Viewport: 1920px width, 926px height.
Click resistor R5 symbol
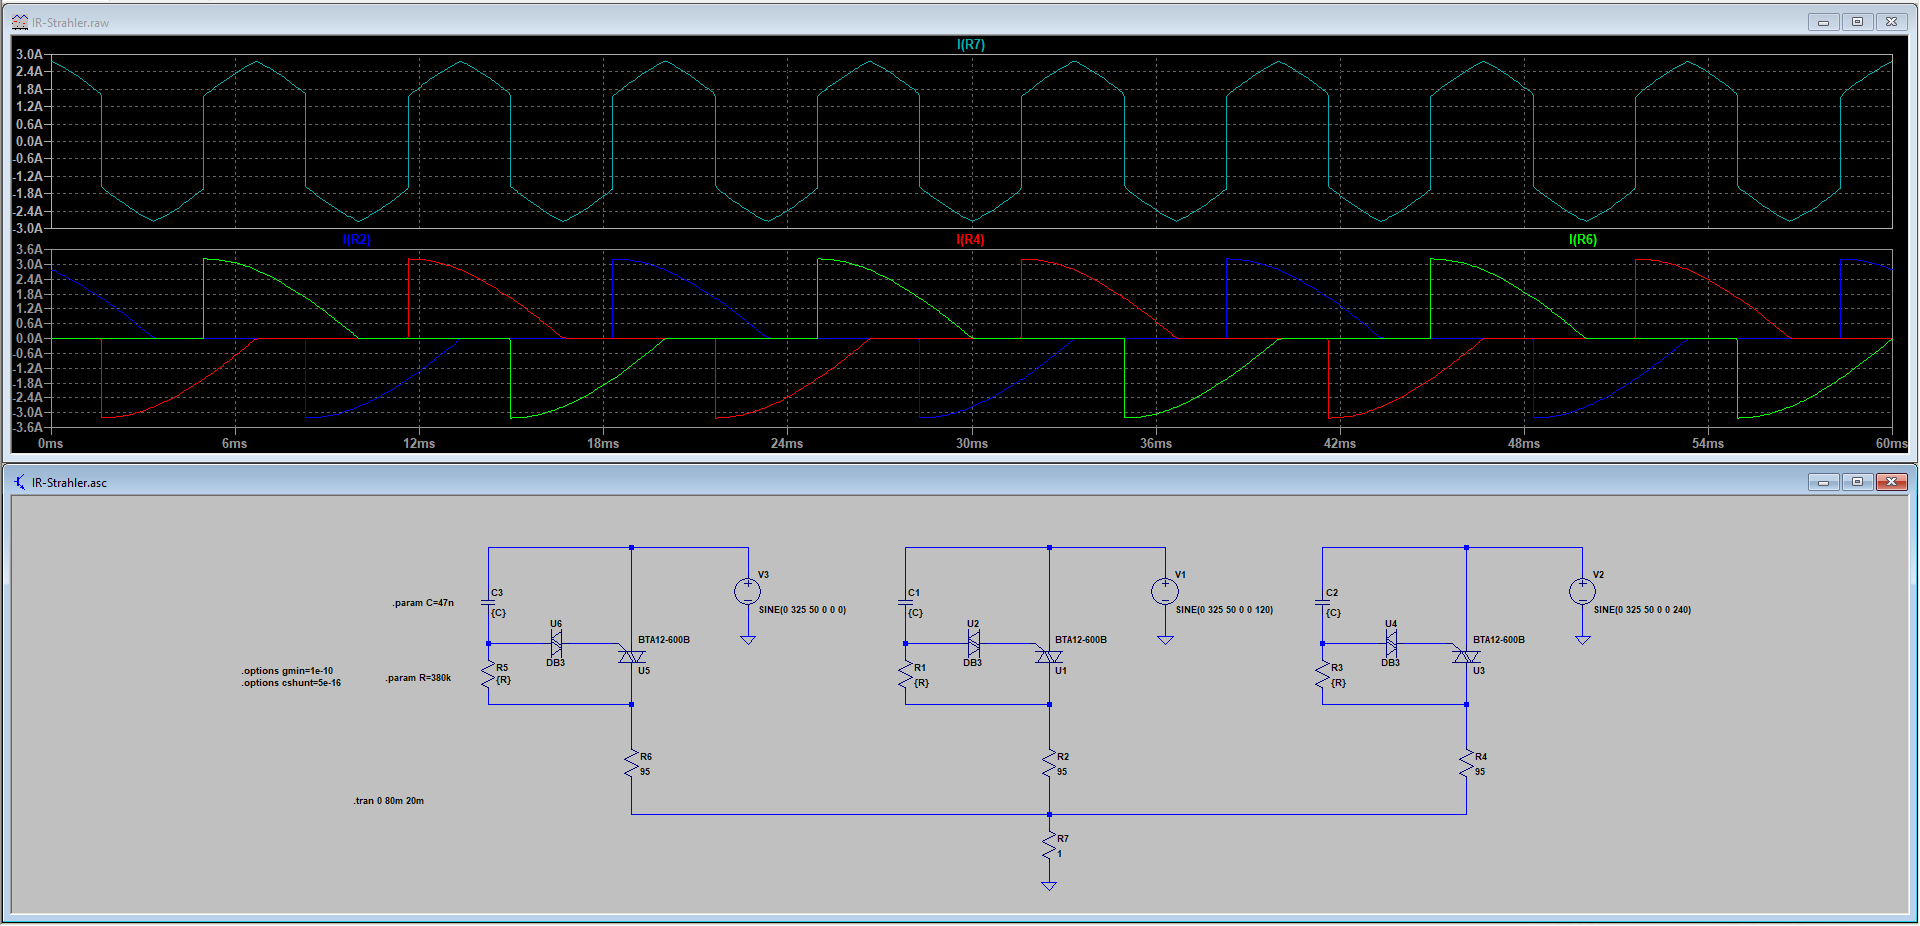point(488,675)
